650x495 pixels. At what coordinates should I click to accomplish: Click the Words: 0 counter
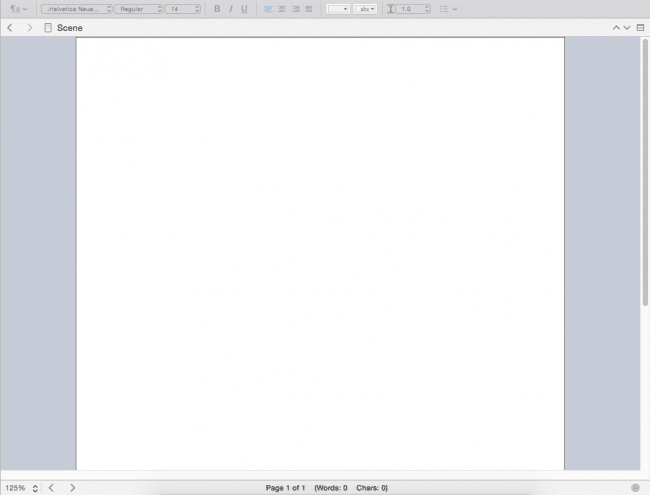[331, 488]
